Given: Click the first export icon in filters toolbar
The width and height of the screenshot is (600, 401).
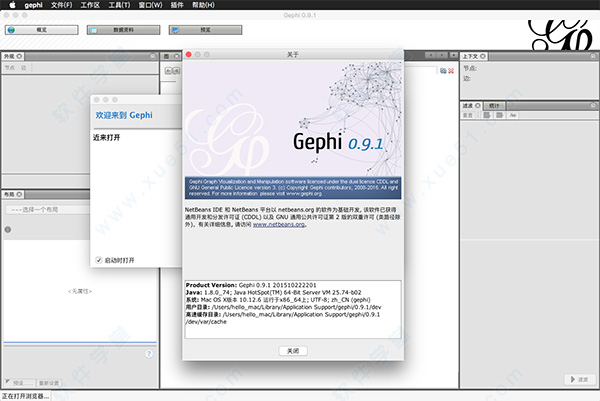Looking at the screenshot, I should coord(487,115).
